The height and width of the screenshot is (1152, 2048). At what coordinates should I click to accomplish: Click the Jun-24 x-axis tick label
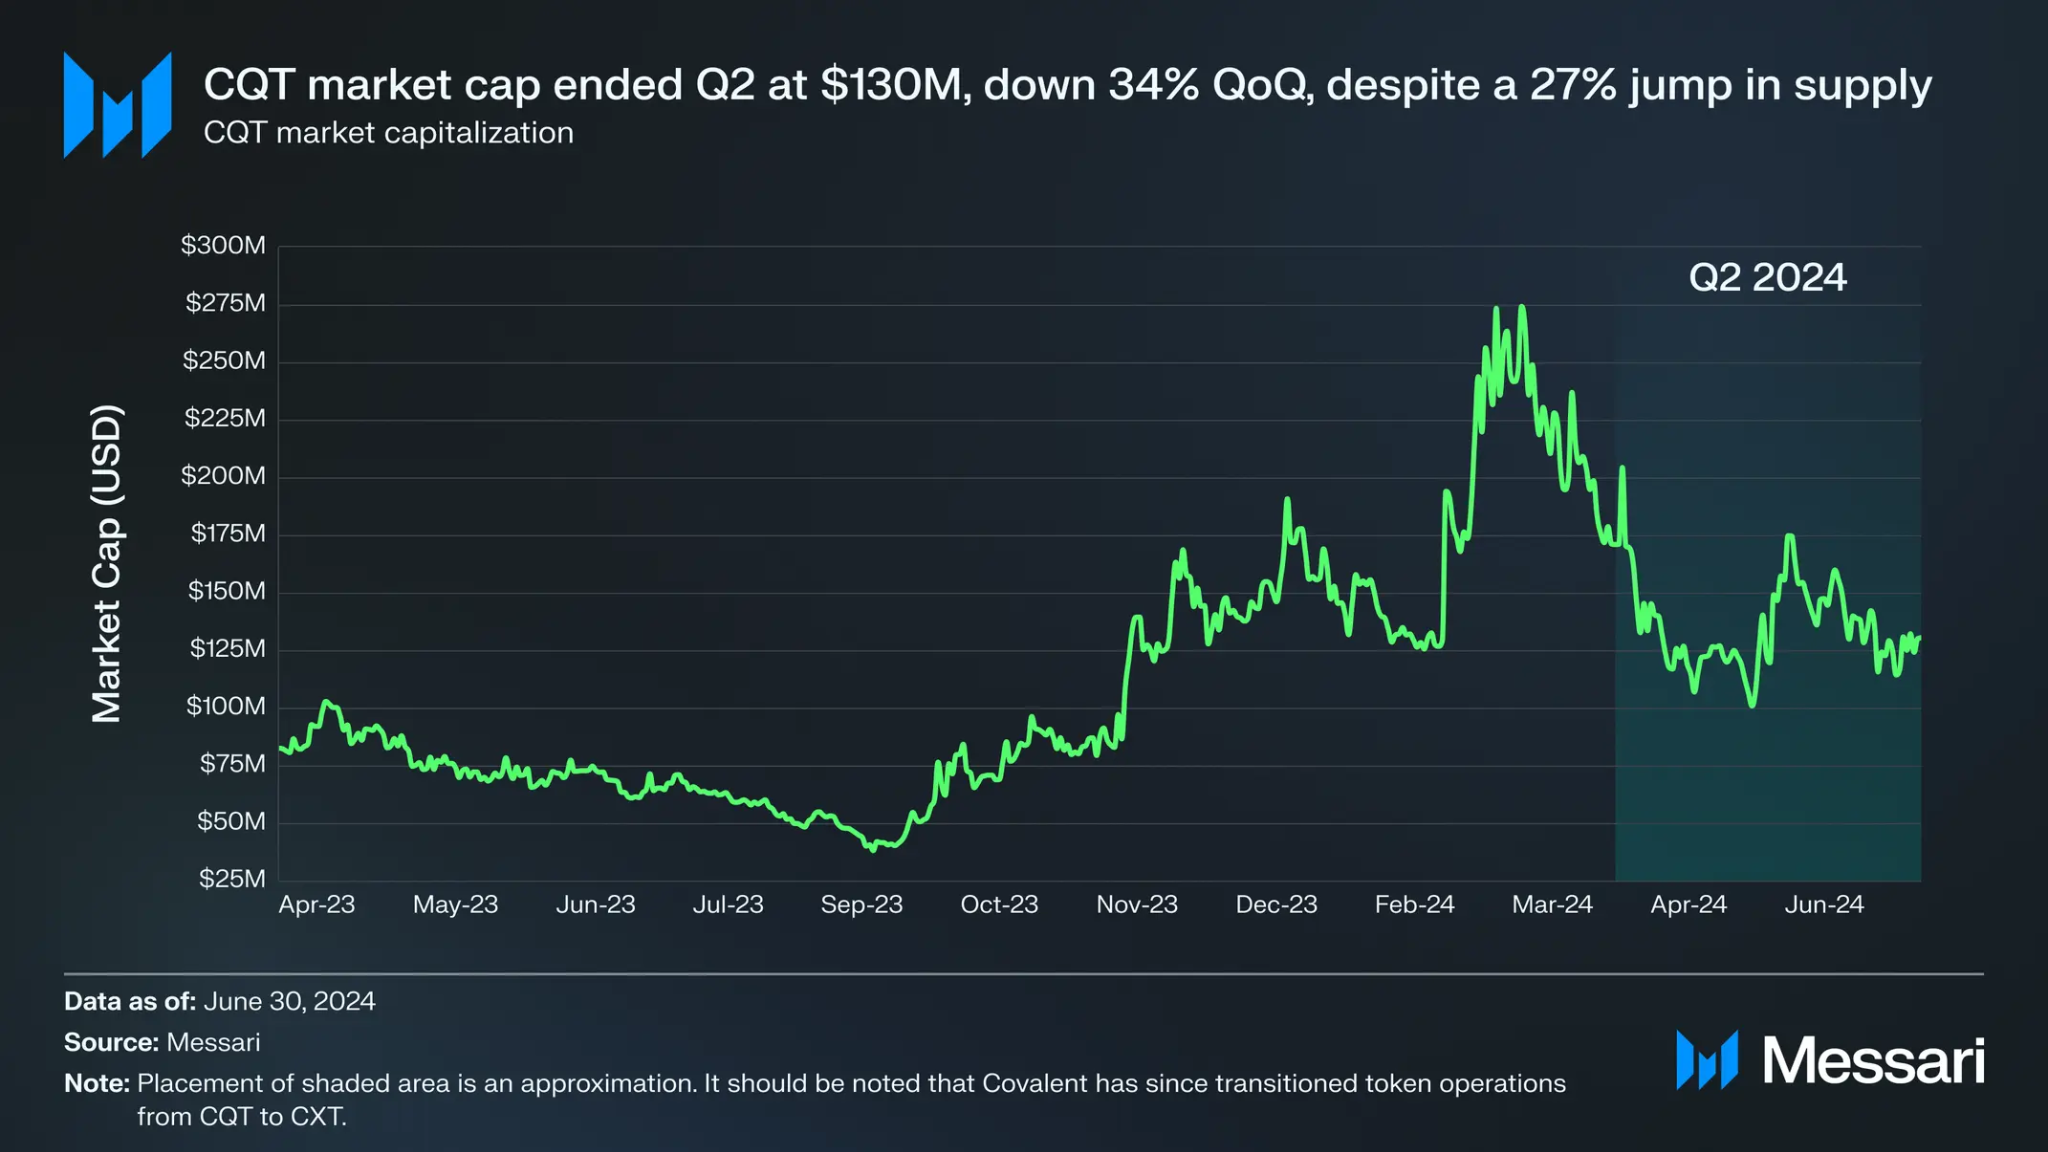pyautogui.click(x=1824, y=904)
